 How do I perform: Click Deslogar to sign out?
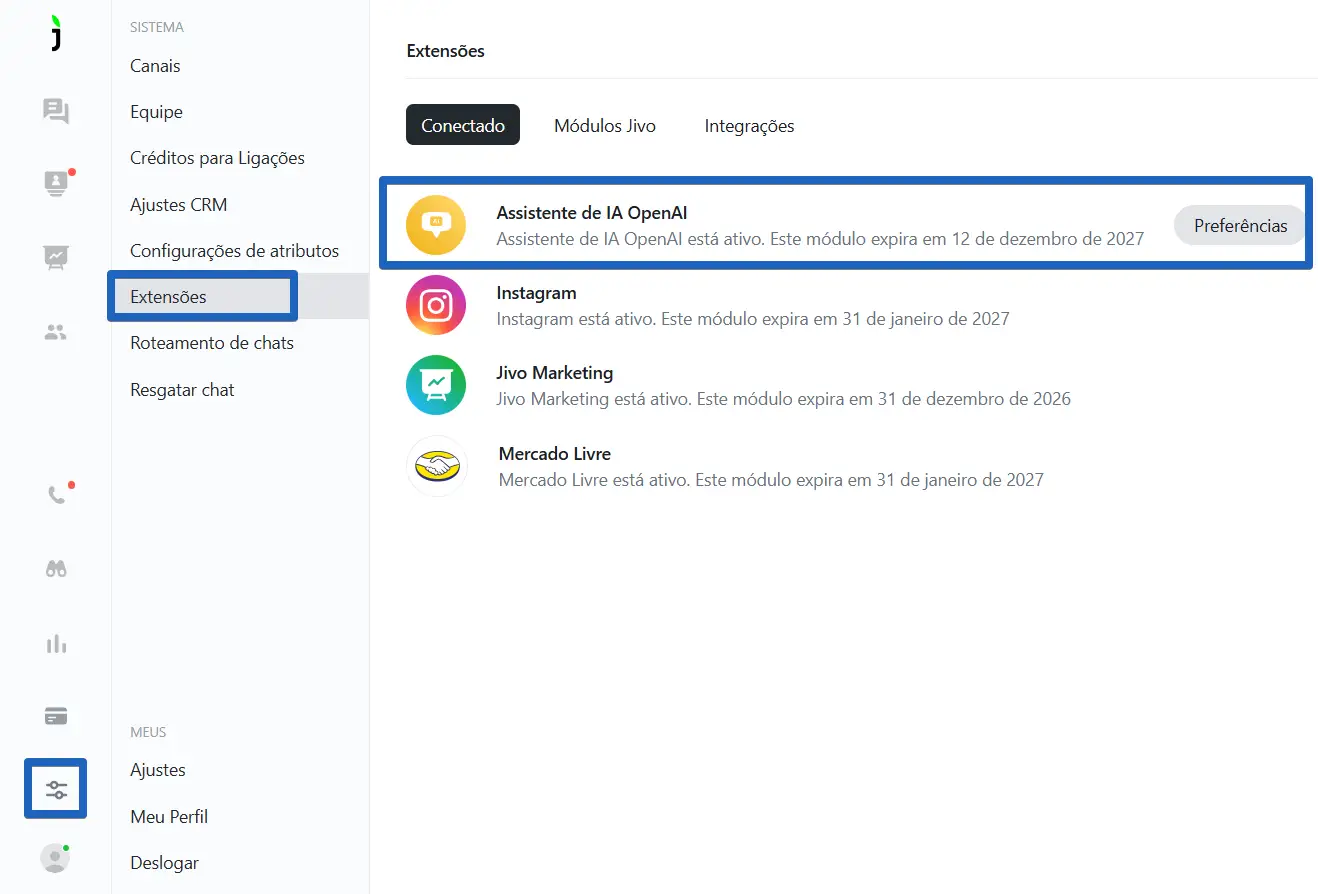click(x=164, y=863)
